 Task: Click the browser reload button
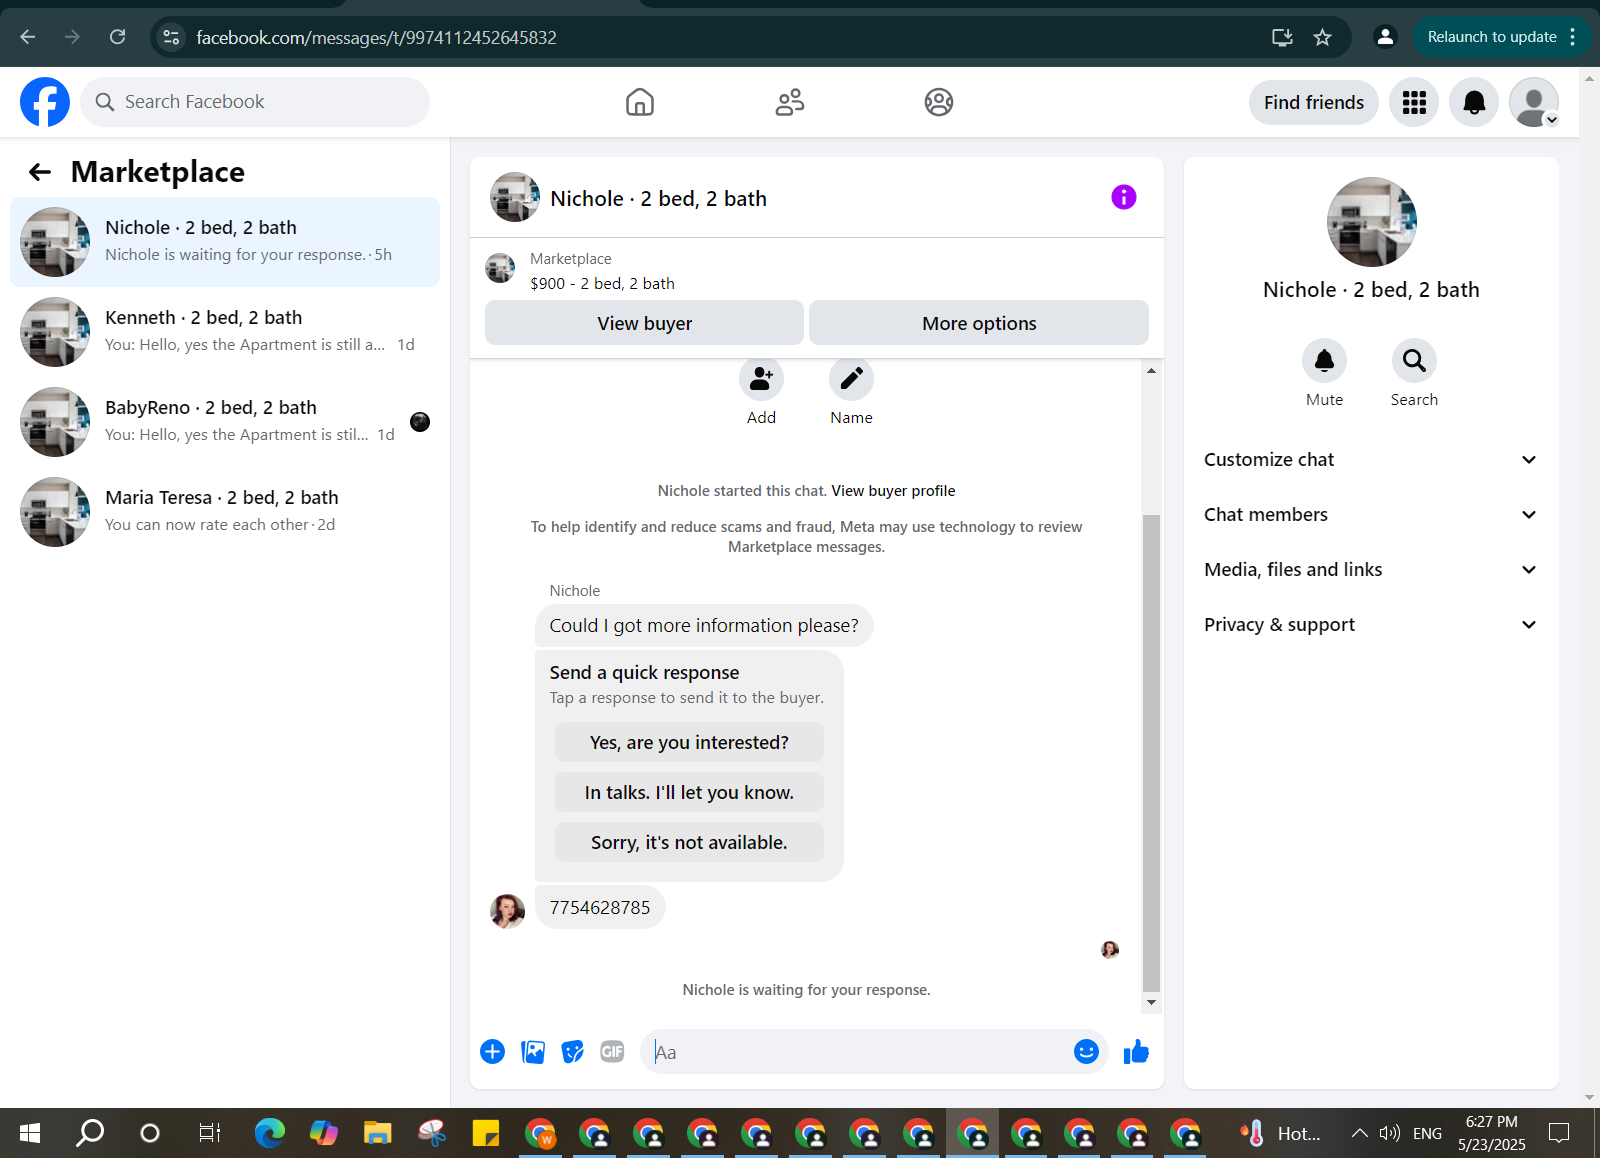click(117, 37)
